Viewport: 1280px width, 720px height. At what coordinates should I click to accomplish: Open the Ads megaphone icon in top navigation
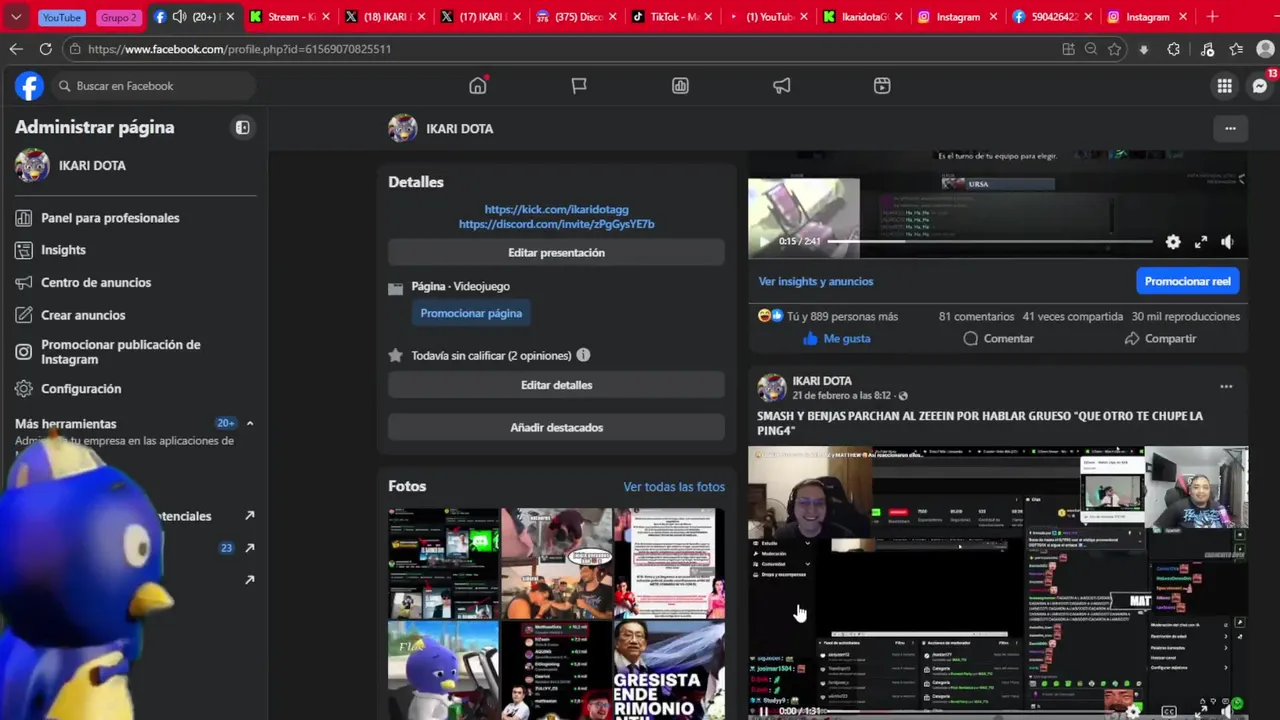pos(781,86)
